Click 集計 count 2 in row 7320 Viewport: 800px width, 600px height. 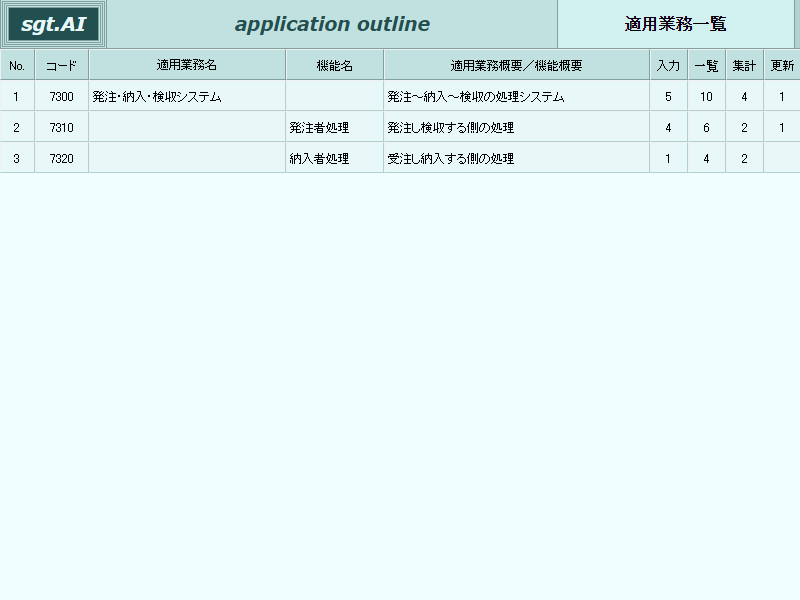coord(744,159)
